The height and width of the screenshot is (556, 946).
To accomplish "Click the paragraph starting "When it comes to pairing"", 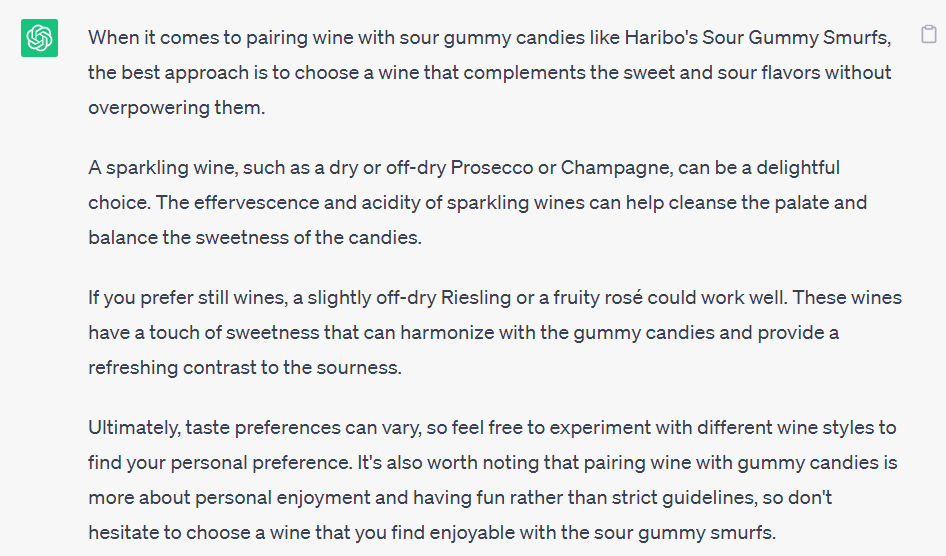I will point(490,72).
